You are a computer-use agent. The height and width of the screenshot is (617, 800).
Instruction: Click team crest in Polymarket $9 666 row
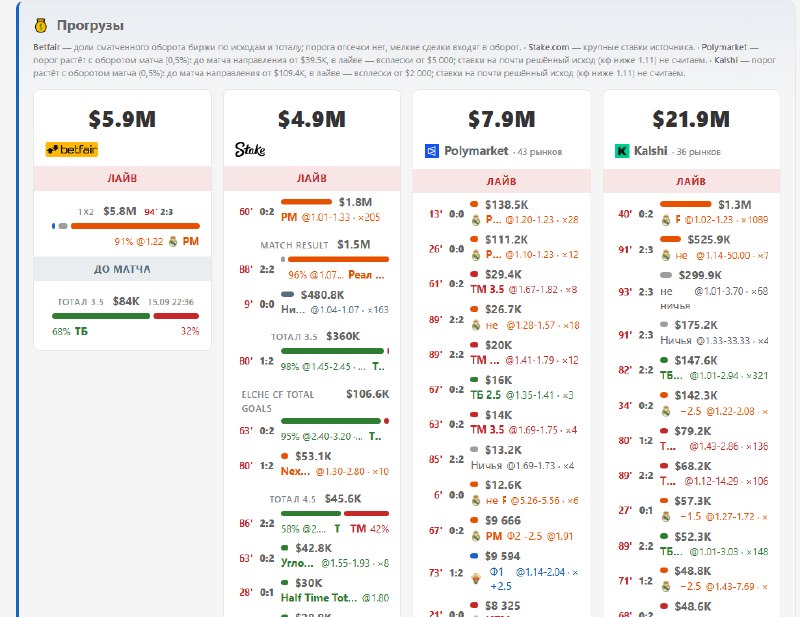tap(476, 536)
